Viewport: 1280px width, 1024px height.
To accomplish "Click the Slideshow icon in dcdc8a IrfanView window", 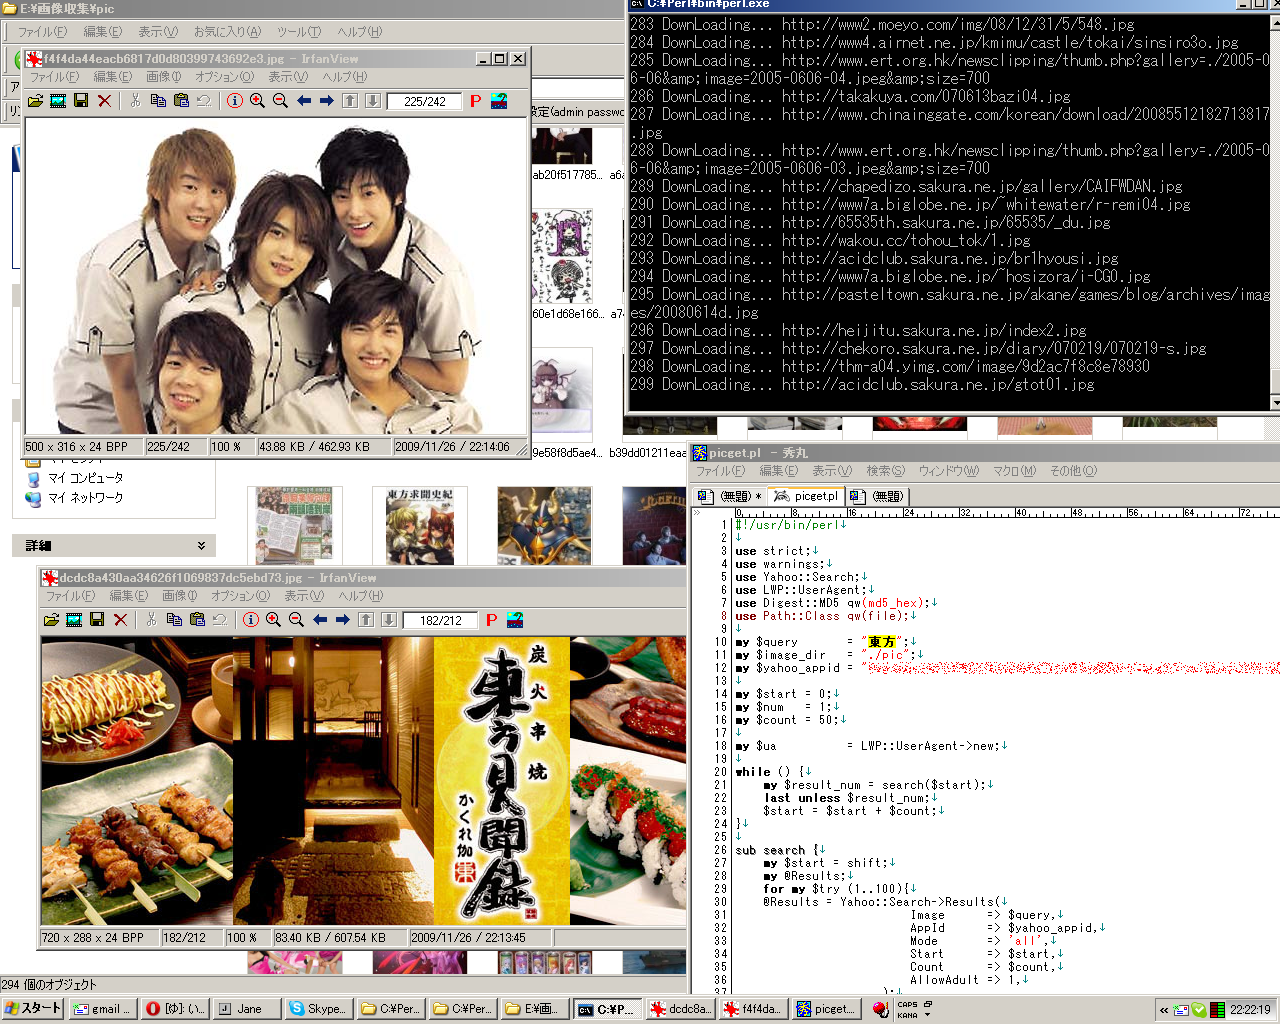I will (x=74, y=620).
